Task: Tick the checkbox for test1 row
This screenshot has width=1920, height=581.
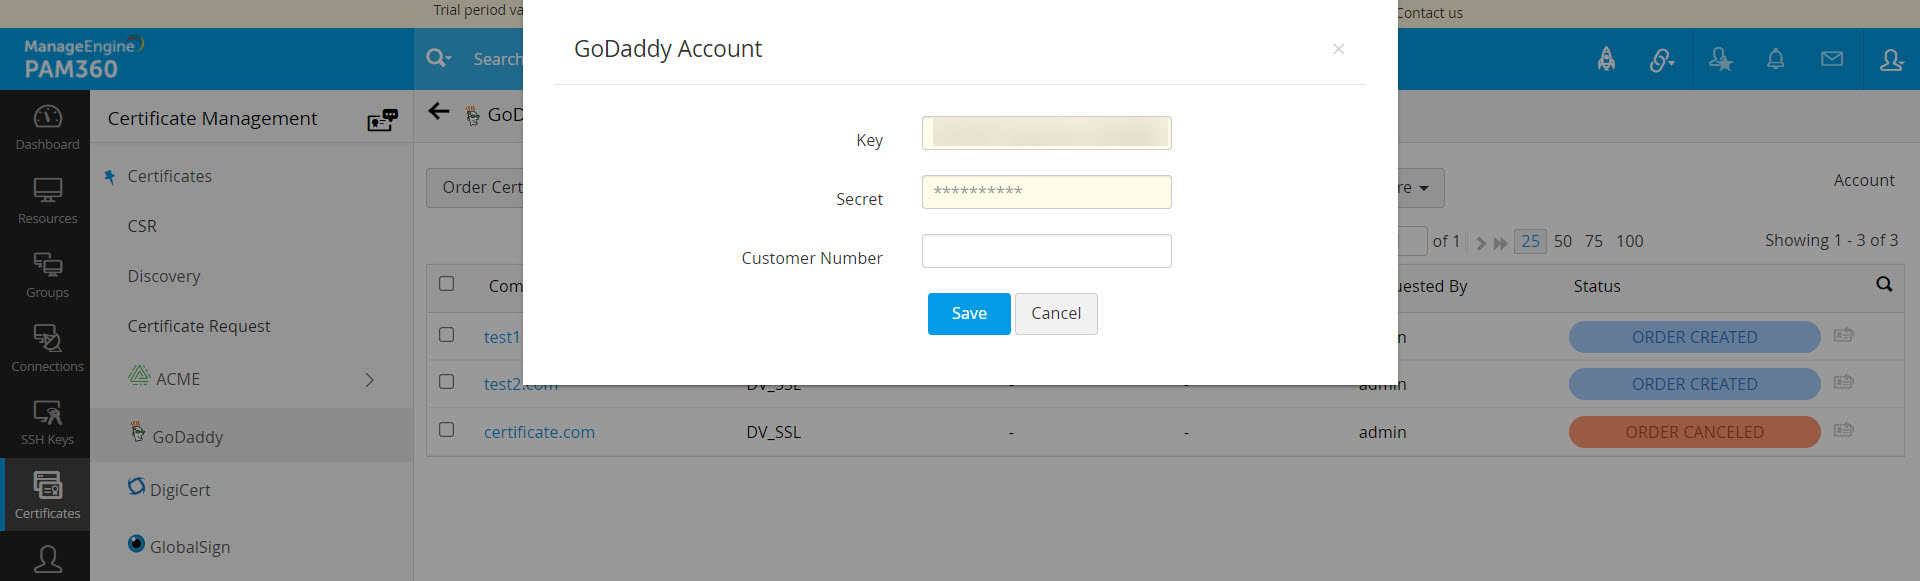Action: 447,335
